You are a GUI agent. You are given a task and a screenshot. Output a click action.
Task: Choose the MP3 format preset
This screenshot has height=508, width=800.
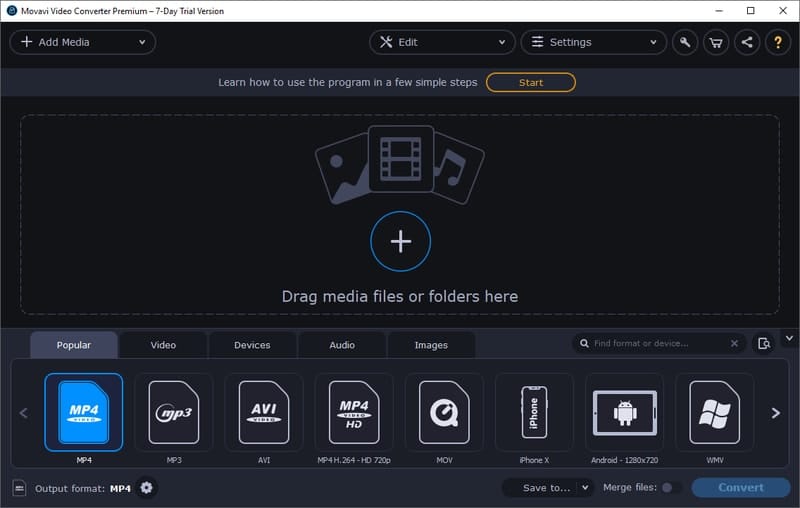click(173, 412)
